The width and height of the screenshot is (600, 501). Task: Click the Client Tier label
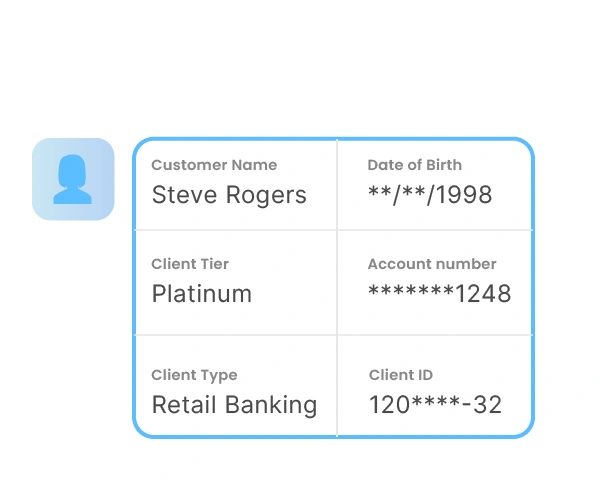tap(190, 264)
